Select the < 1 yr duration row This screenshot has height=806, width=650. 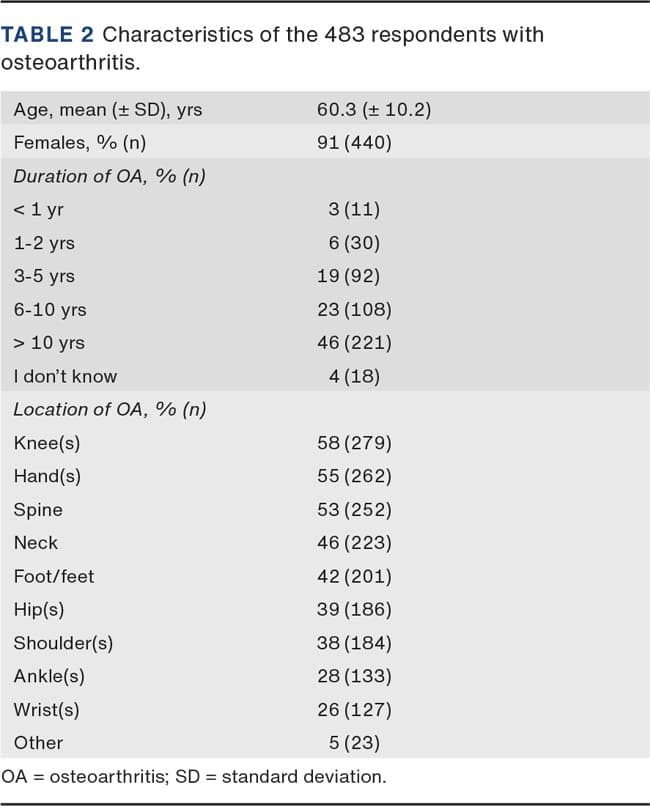pyautogui.click(x=39, y=210)
